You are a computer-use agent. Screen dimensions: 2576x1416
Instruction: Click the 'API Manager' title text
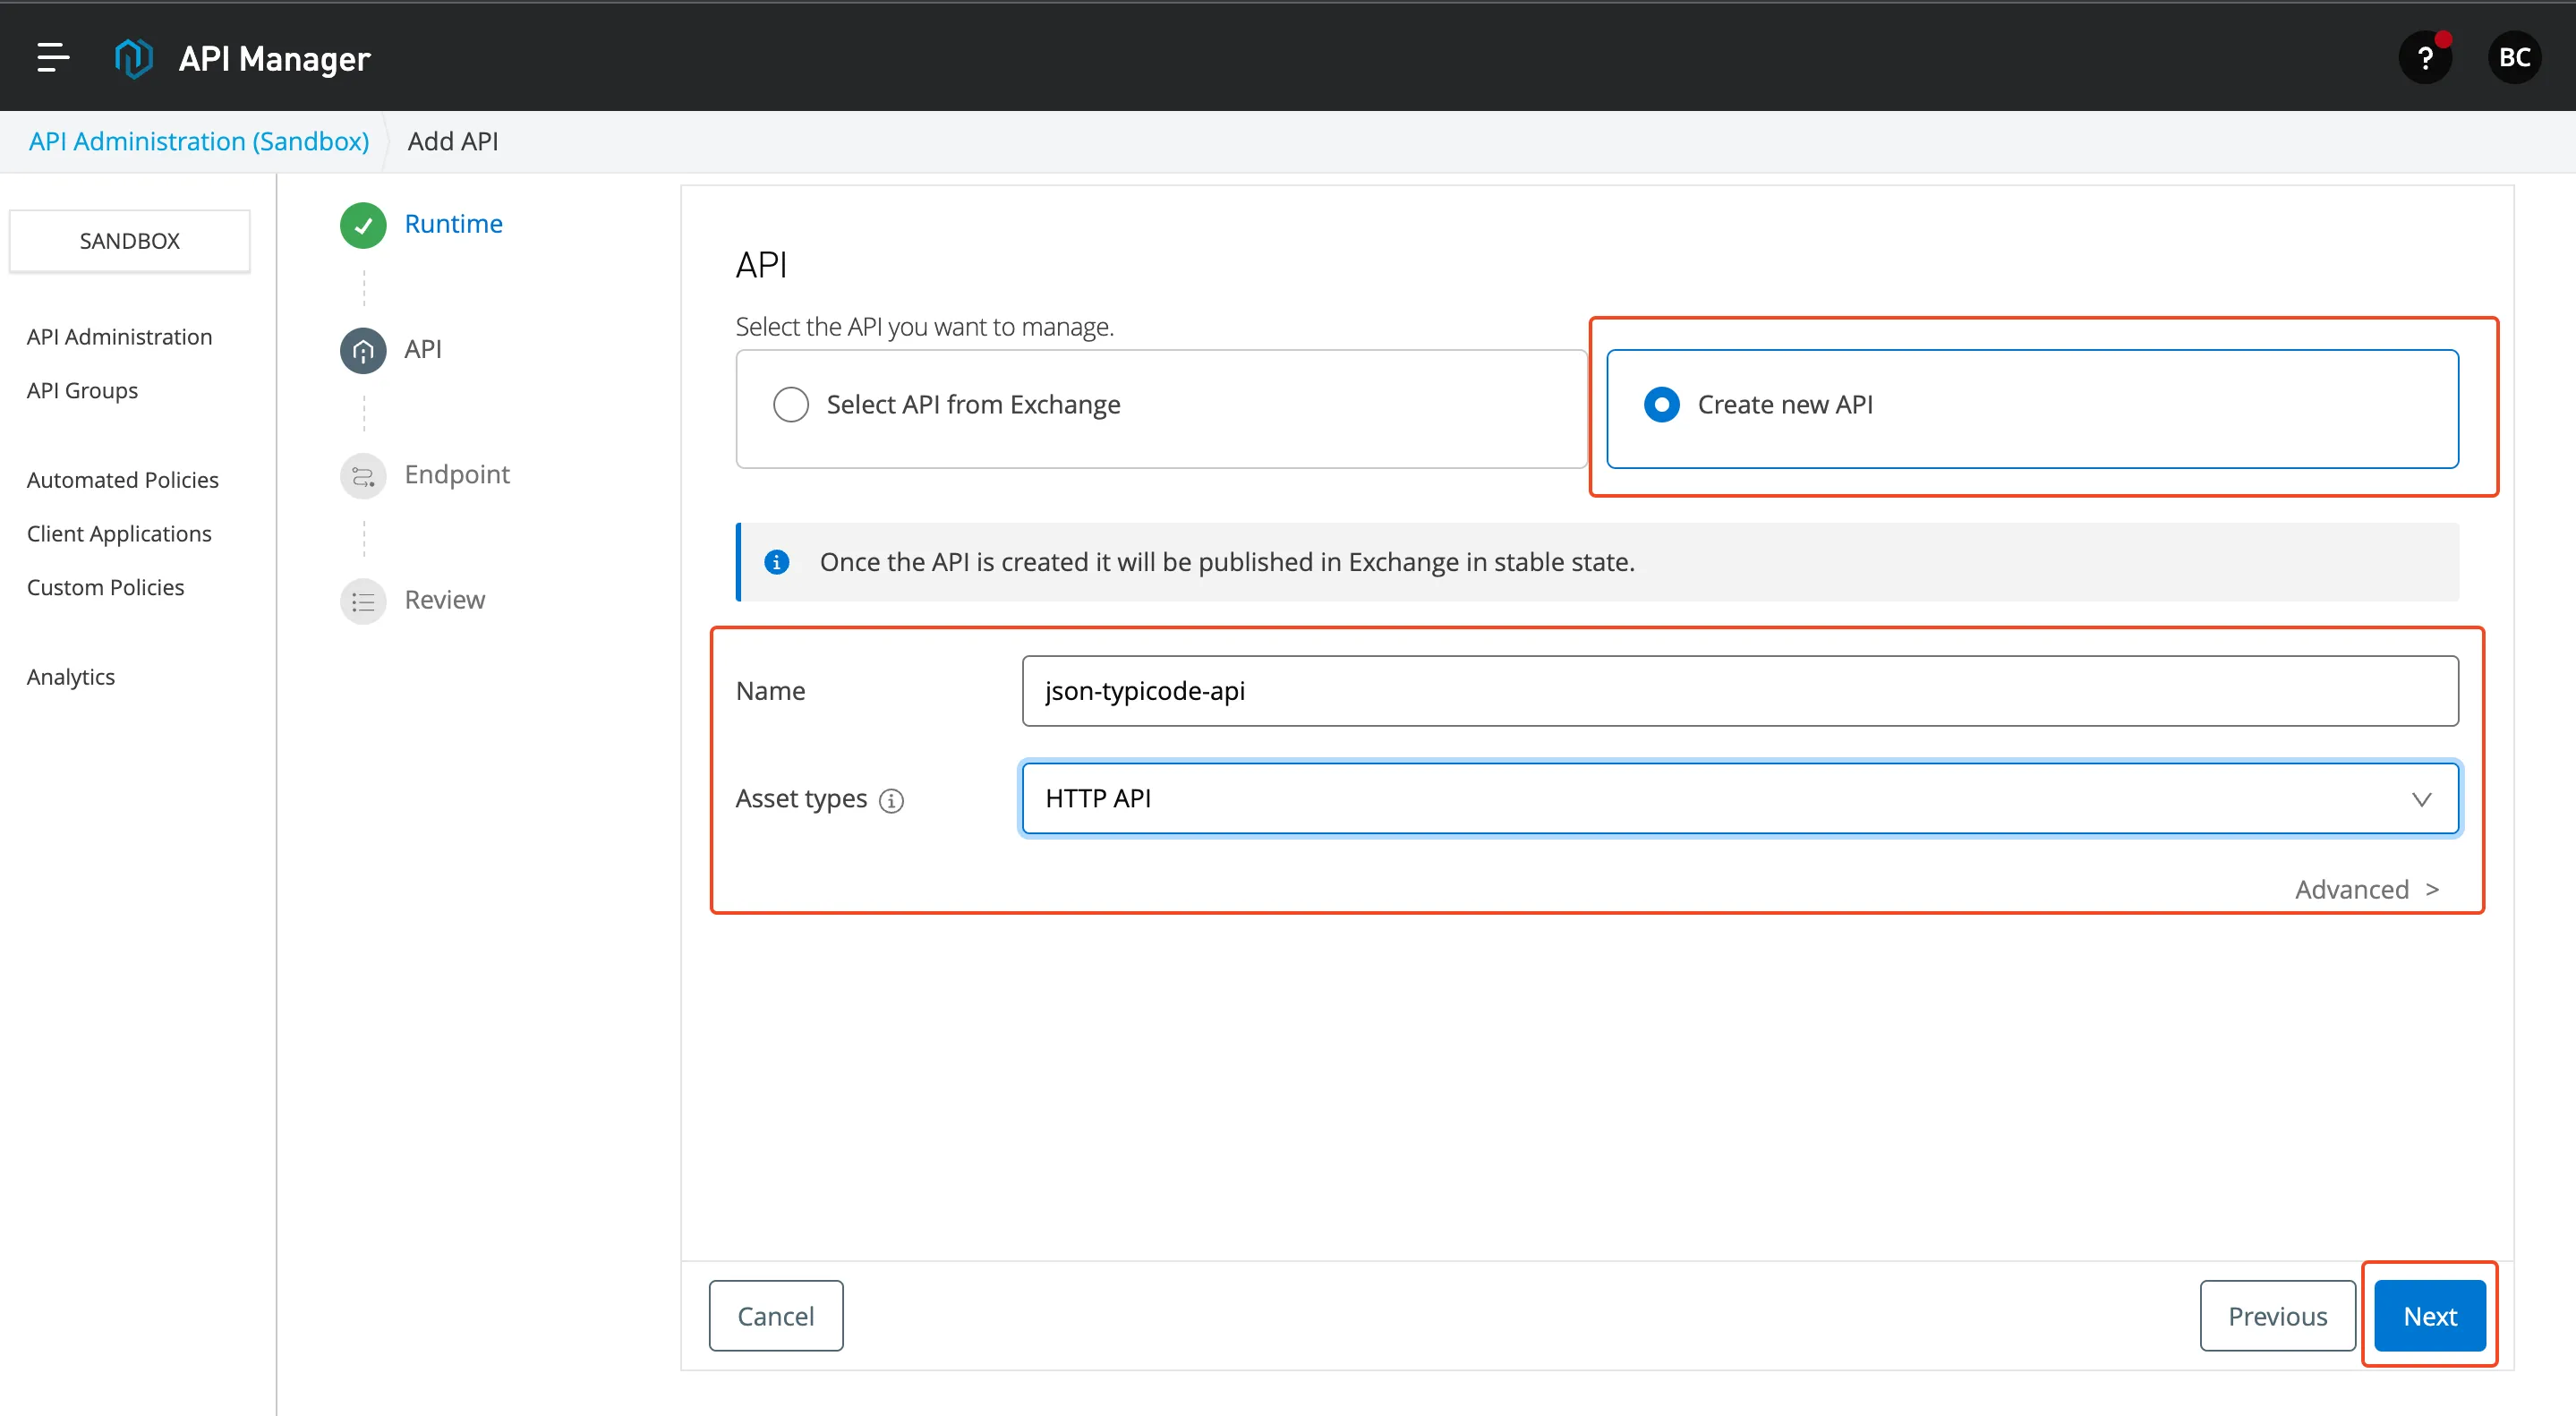274,58
